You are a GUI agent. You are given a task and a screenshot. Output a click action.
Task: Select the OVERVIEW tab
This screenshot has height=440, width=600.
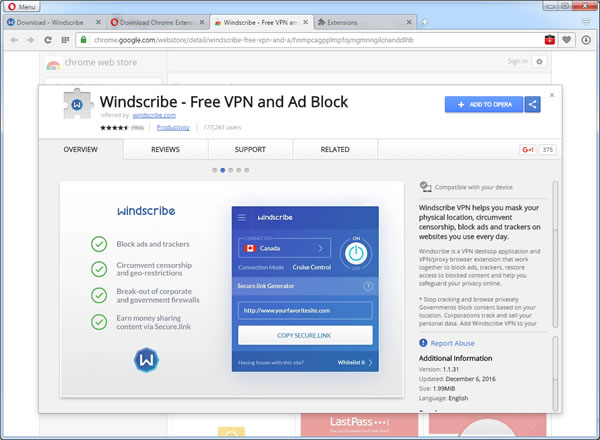pos(80,150)
